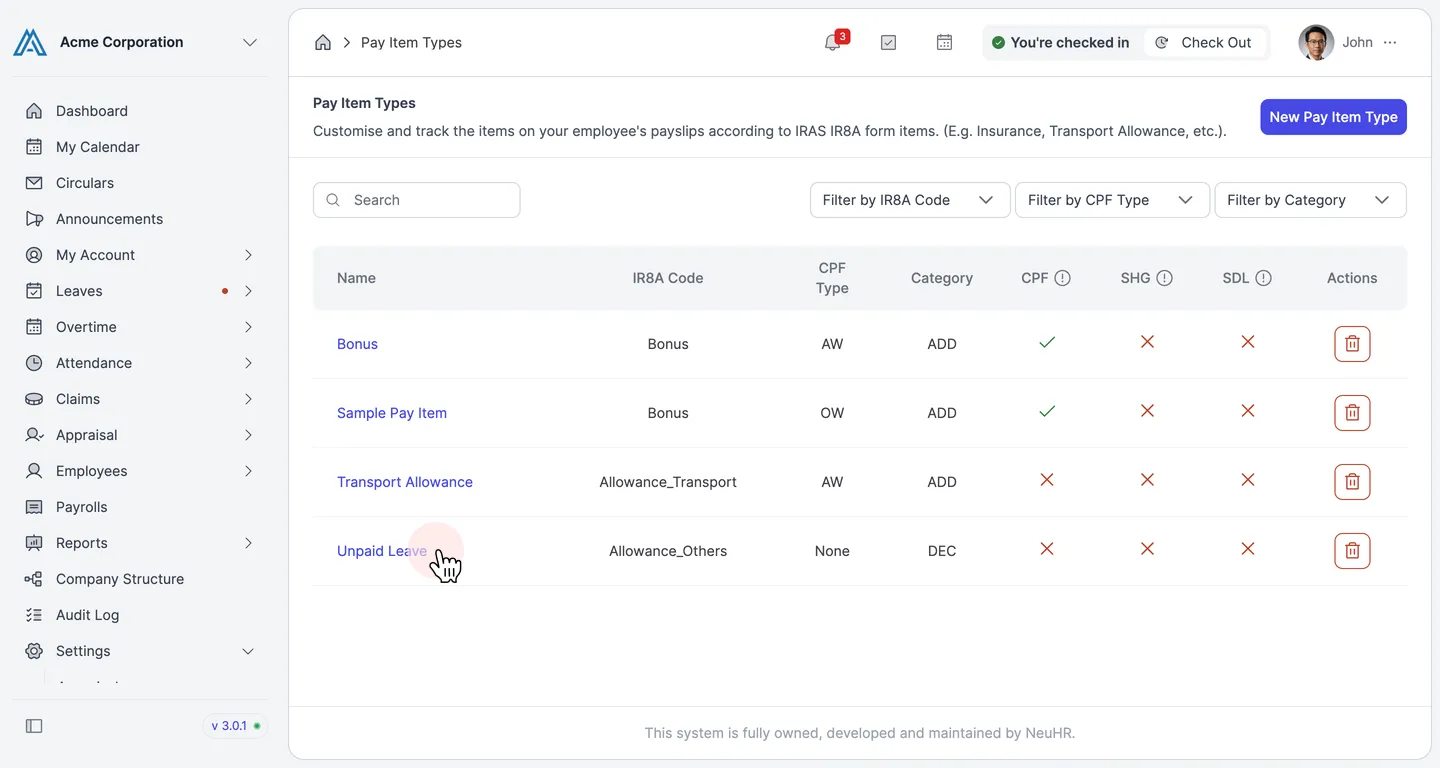
Task: Collapse the sidebar with the panel icon
Action: pos(34,726)
